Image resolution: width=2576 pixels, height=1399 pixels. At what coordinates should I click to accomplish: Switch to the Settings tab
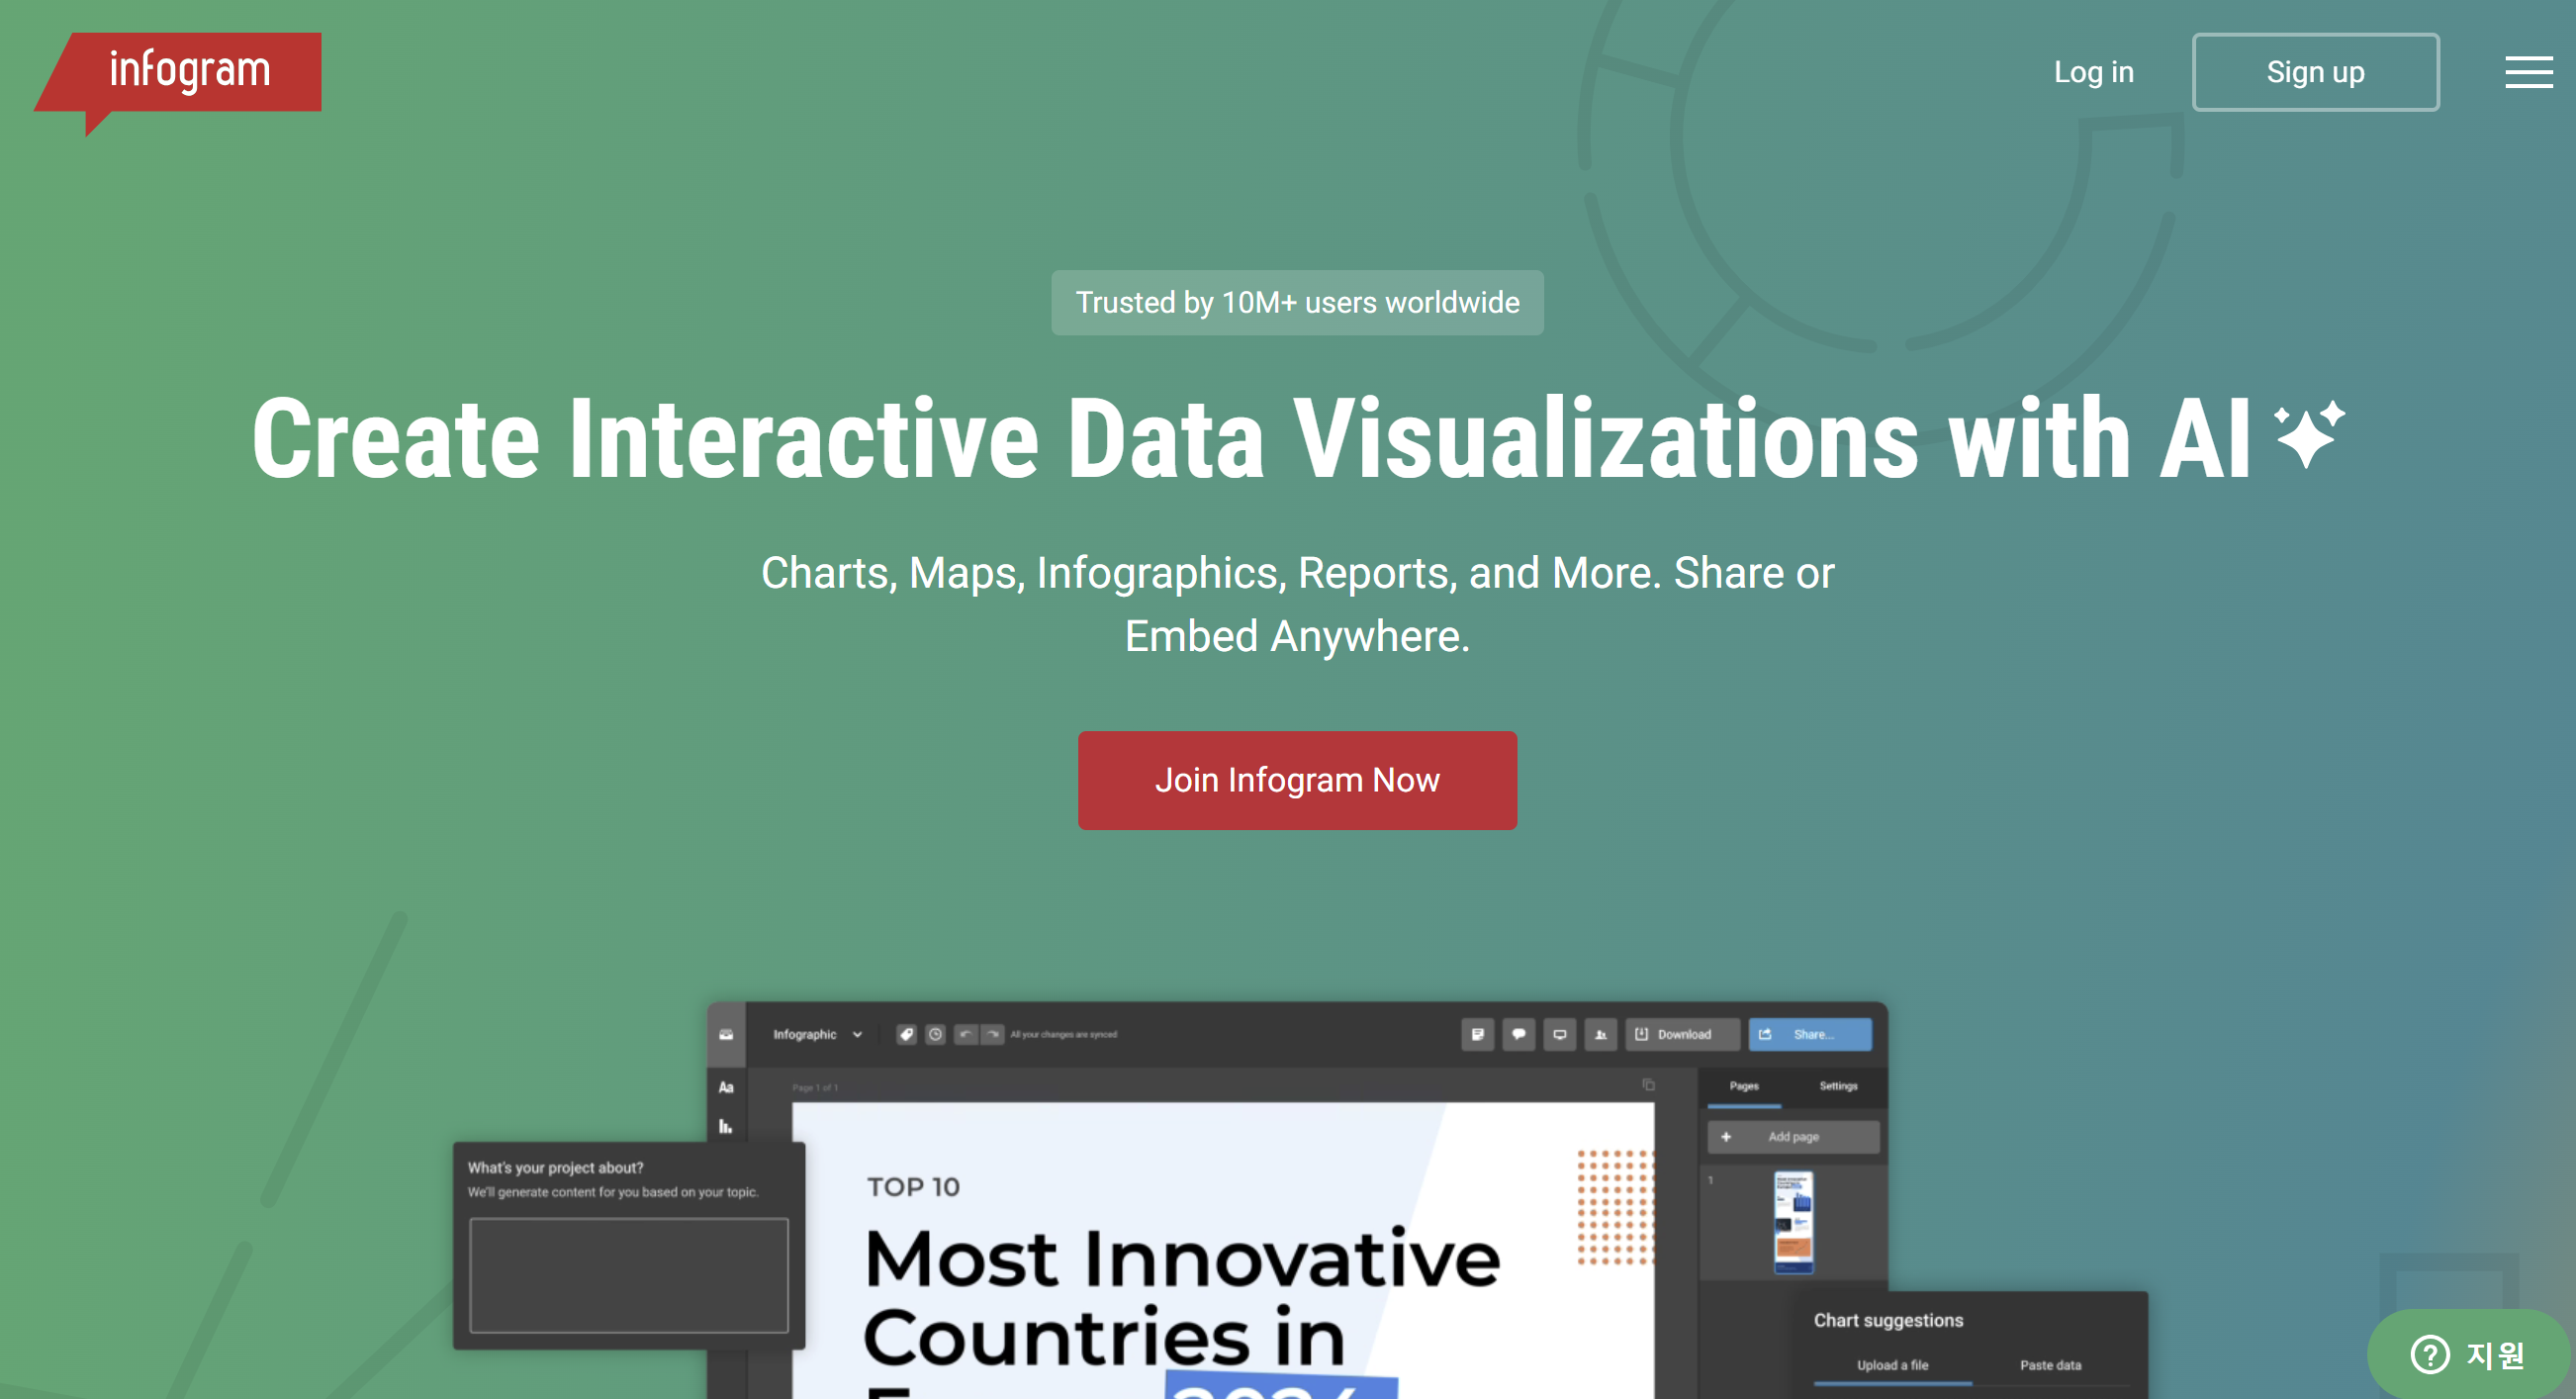pyautogui.click(x=1838, y=1086)
